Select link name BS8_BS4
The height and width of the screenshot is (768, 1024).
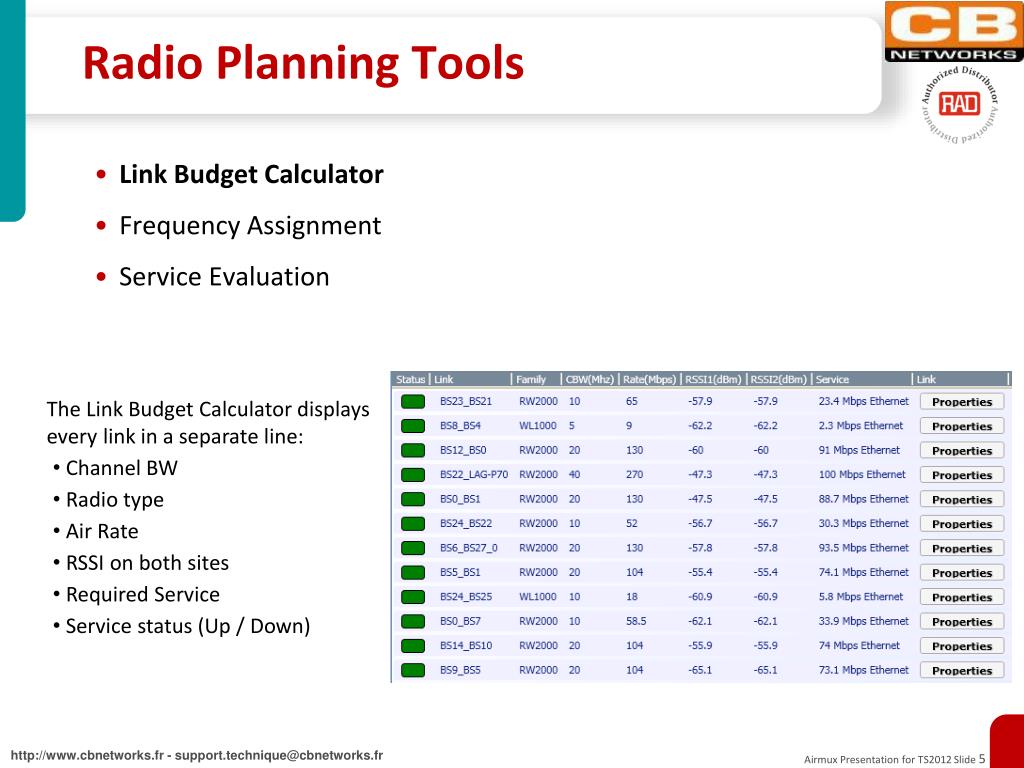click(460, 426)
